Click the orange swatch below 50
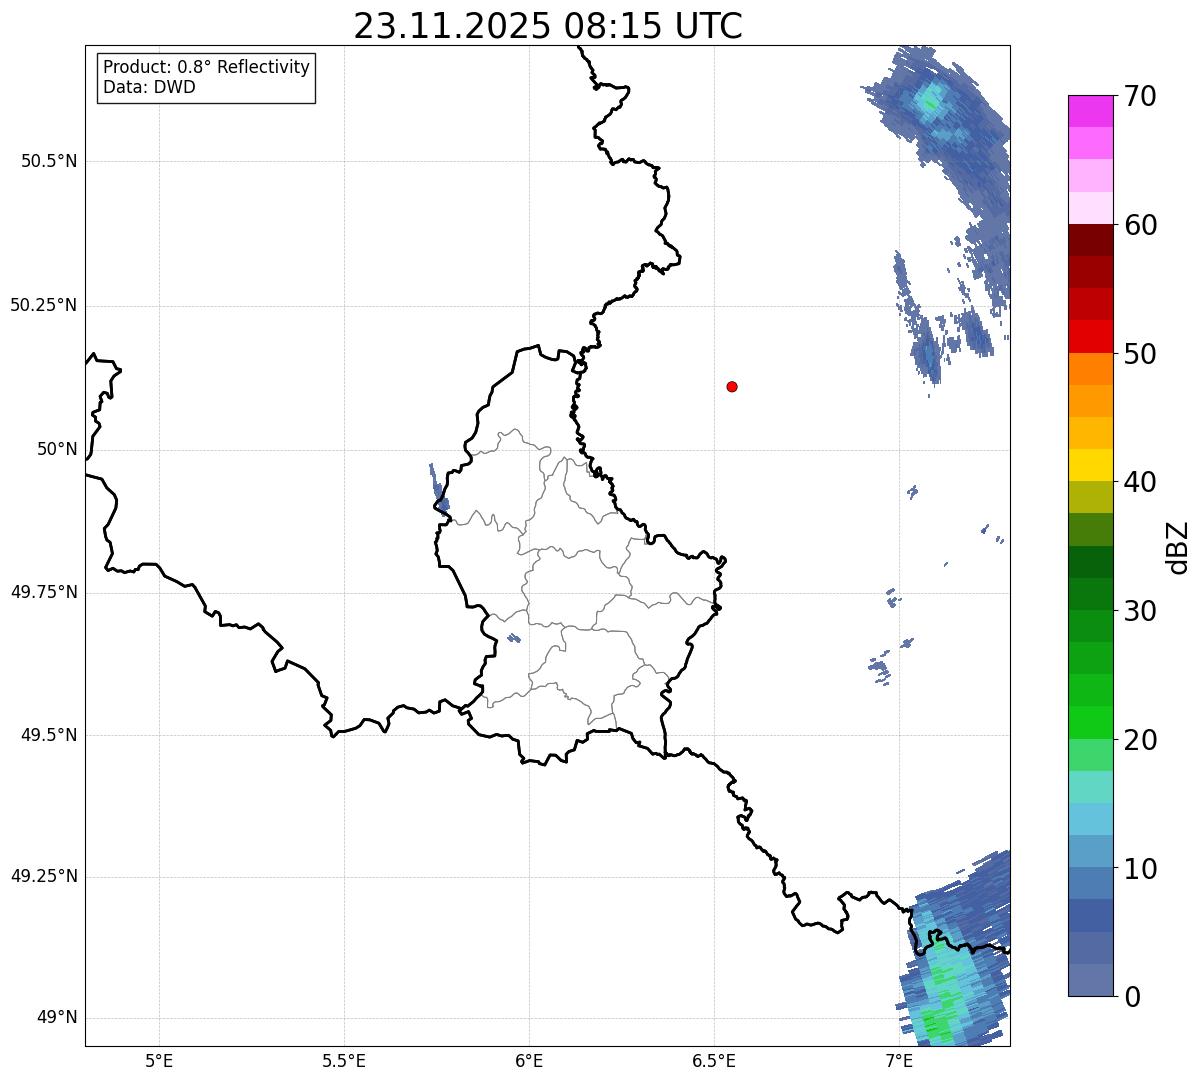 click(1090, 369)
